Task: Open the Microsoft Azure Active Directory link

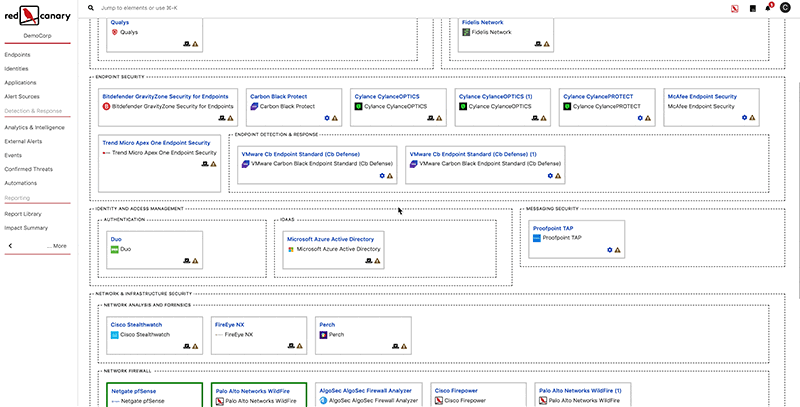Action: point(331,239)
